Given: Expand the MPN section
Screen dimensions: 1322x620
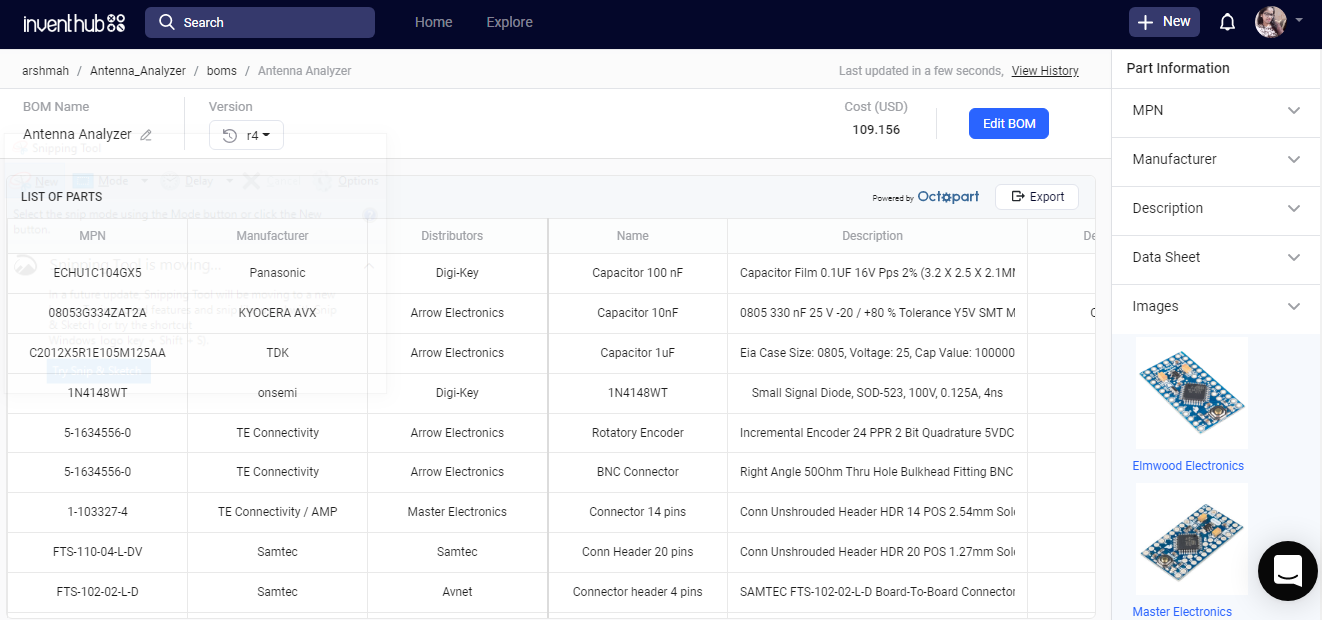Looking at the screenshot, I should point(1216,110).
